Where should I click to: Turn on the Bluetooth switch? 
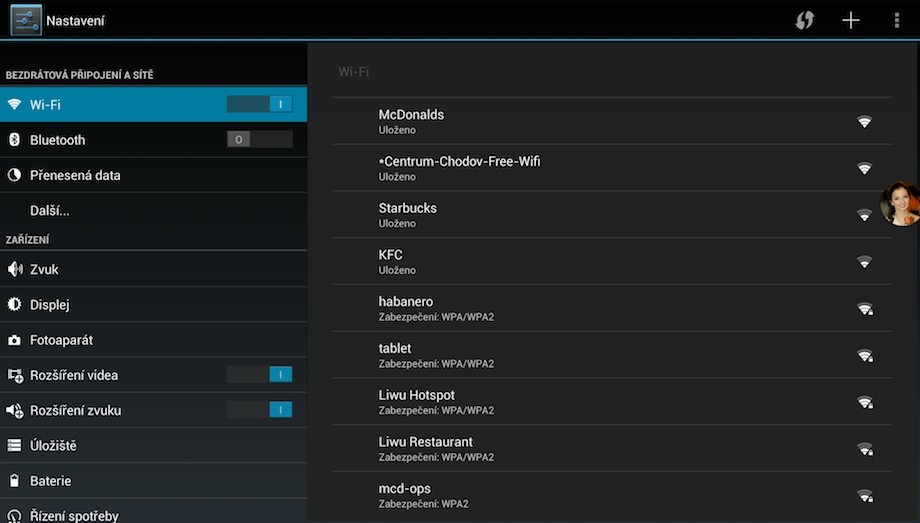[x=259, y=139]
